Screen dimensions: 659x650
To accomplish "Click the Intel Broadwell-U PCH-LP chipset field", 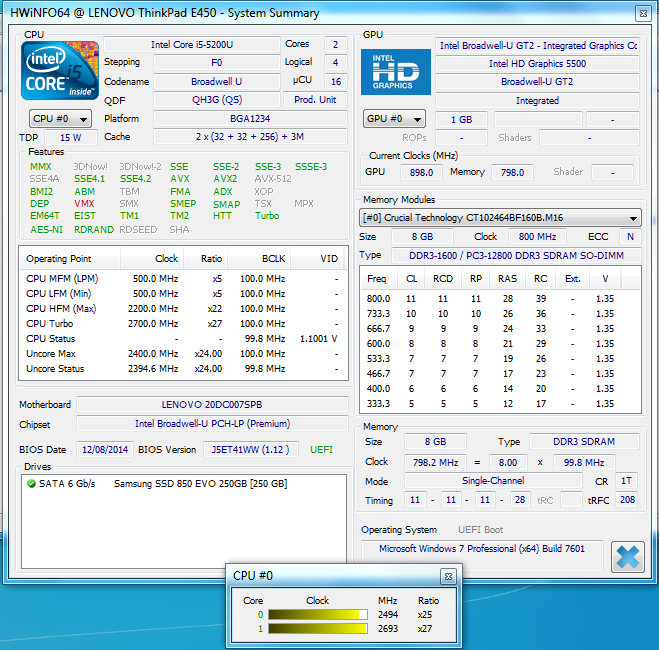I will coord(212,424).
